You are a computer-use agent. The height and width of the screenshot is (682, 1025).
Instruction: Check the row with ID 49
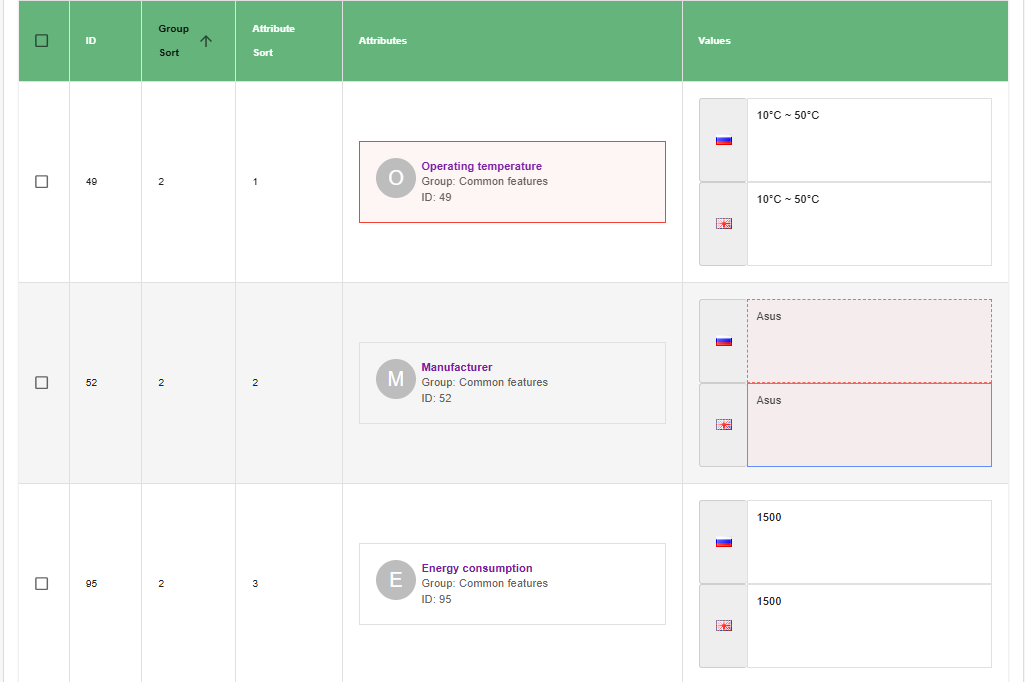(x=41, y=182)
